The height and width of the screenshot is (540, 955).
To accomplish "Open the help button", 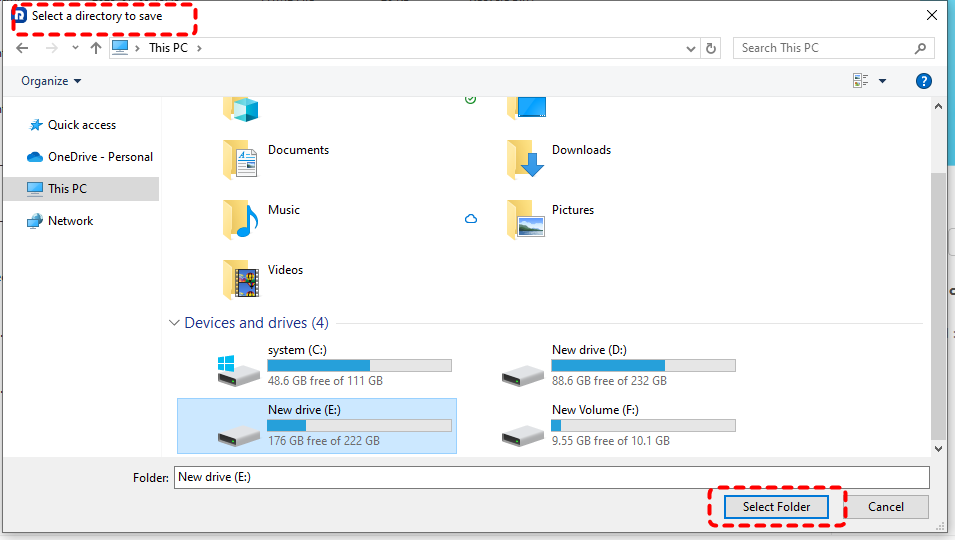I will pyautogui.click(x=924, y=81).
